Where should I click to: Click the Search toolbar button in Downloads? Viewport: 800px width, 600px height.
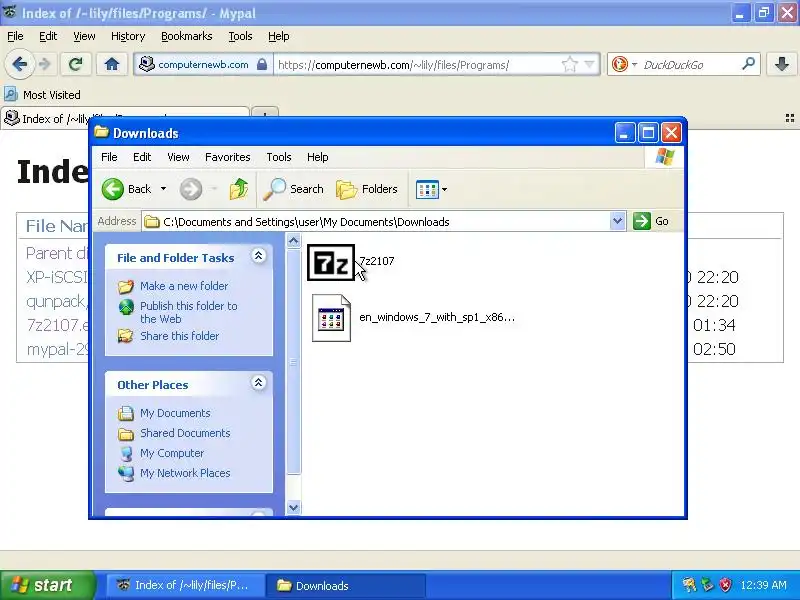pyautogui.click(x=294, y=189)
